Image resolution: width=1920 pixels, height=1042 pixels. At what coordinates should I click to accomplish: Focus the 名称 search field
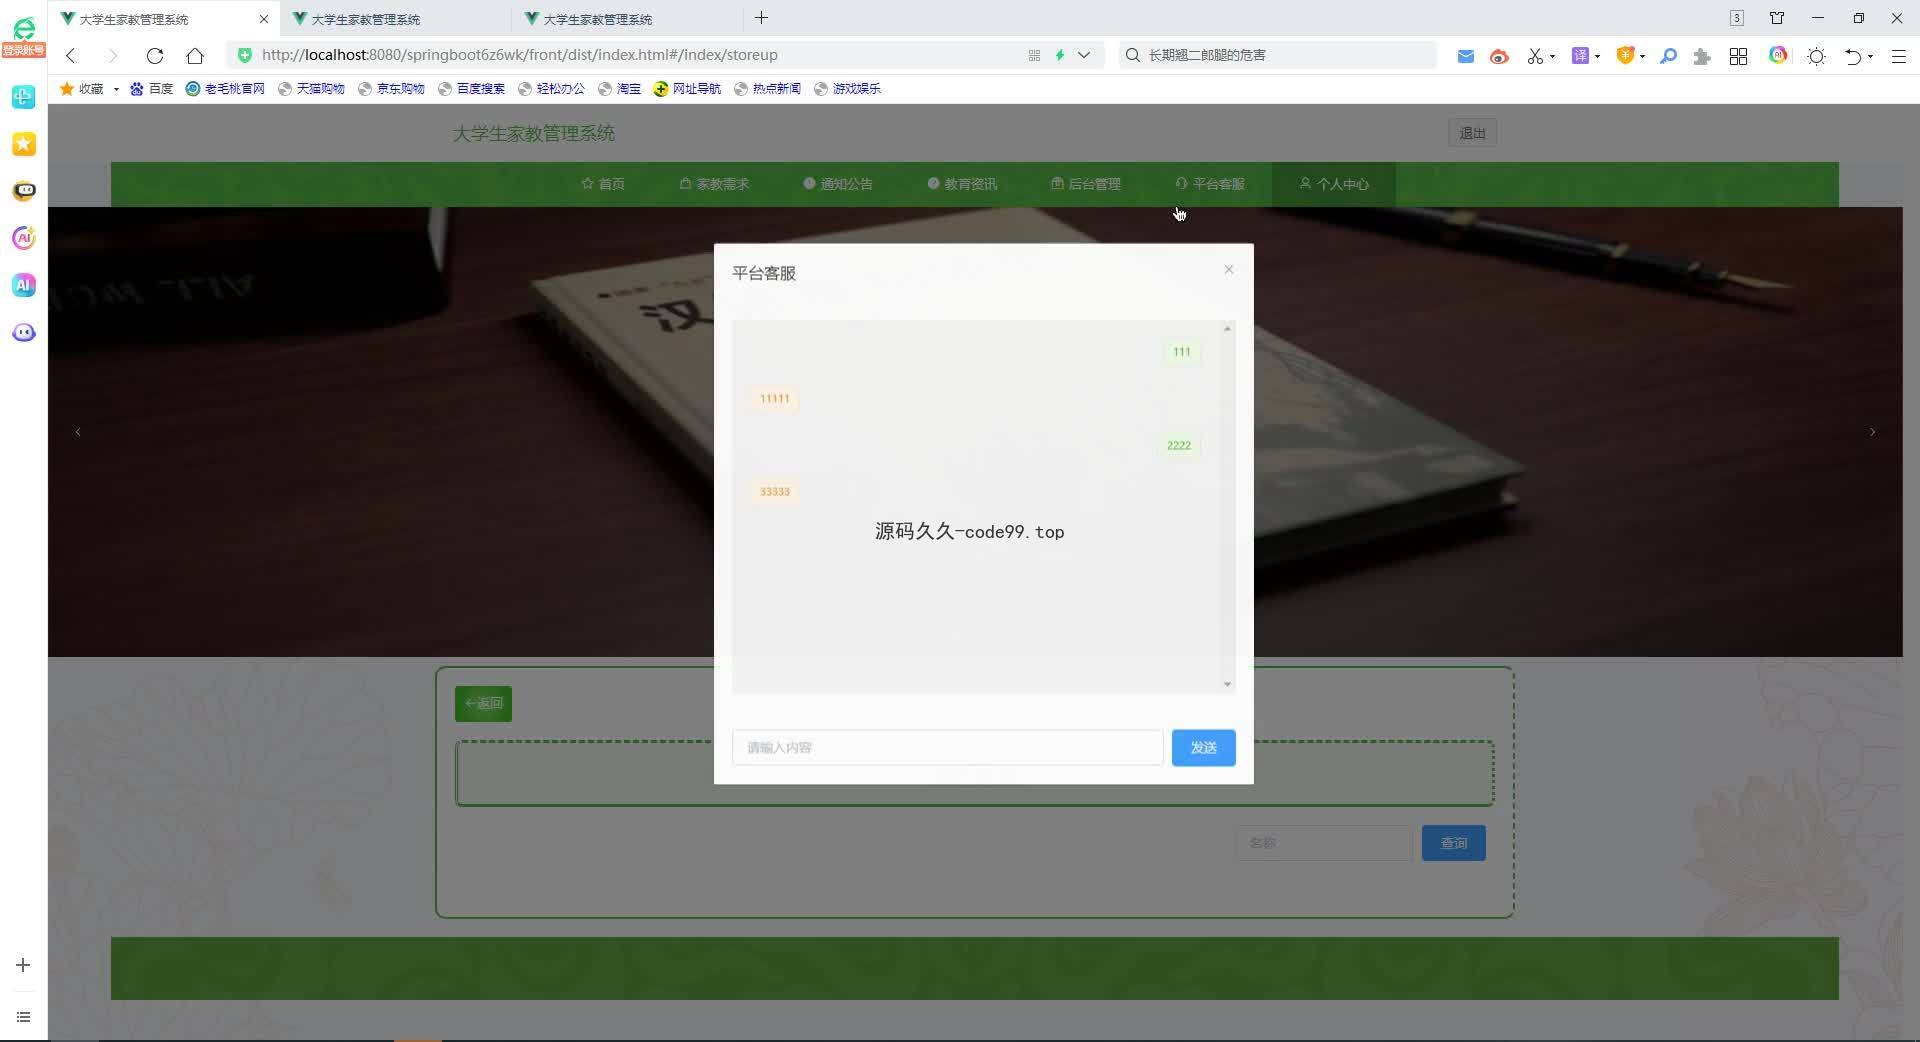(x=1325, y=843)
